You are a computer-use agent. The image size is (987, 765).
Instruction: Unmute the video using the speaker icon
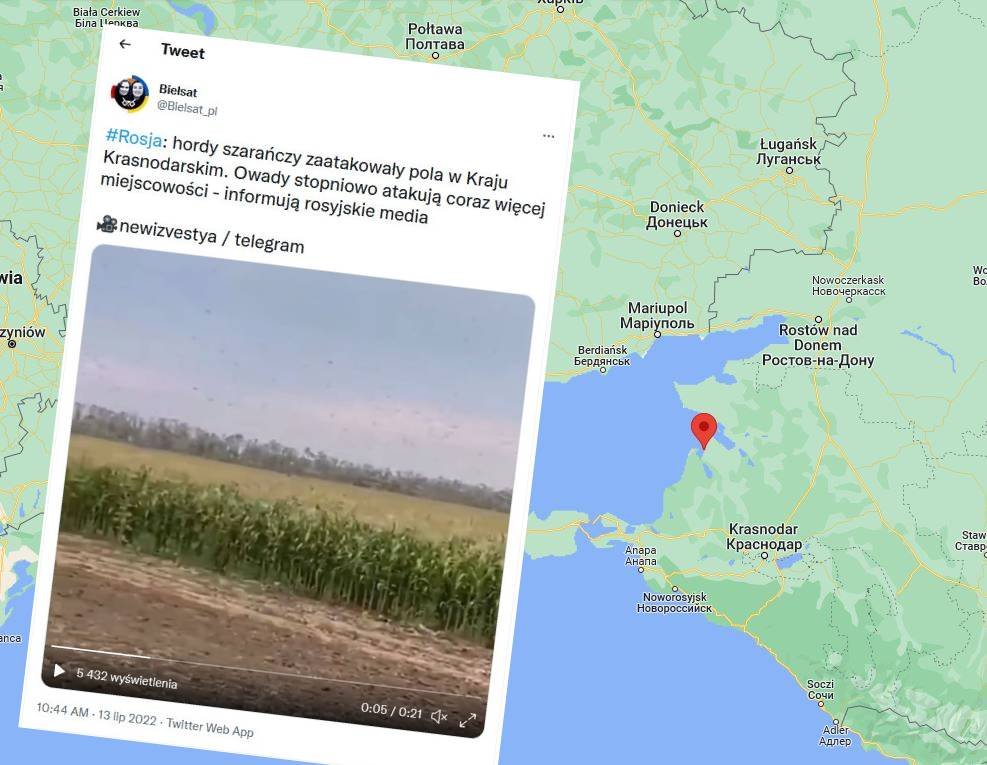click(x=439, y=717)
